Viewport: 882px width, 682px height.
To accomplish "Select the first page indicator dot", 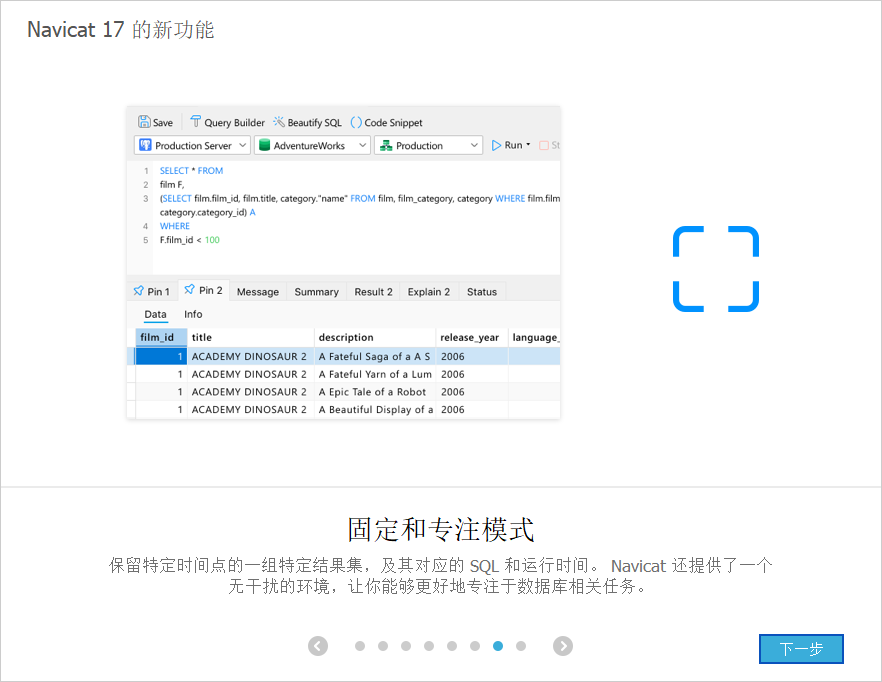I will [x=360, y=646].
